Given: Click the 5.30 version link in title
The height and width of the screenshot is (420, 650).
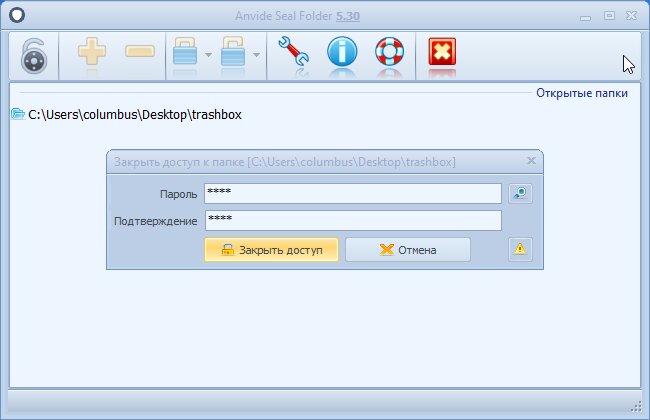Looking at the screenshot, I should (348, 16).
